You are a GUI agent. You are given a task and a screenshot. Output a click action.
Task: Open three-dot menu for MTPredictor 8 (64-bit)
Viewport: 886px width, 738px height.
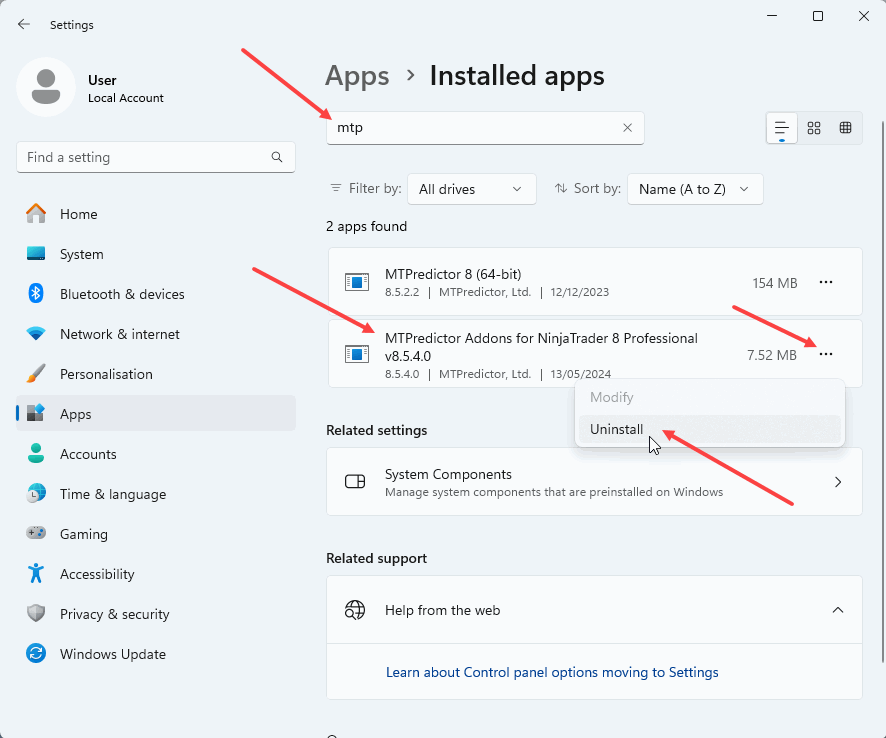point(826,283)
